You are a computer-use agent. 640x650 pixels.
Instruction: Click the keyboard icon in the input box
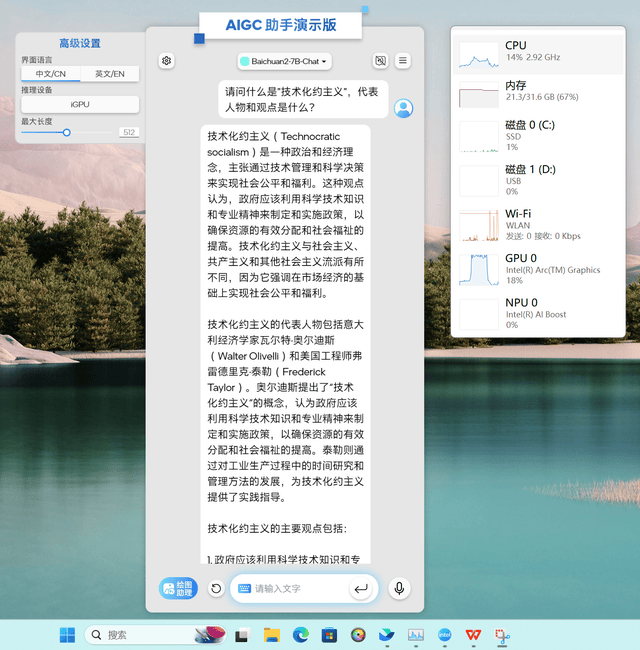click(x=244, y=588)
